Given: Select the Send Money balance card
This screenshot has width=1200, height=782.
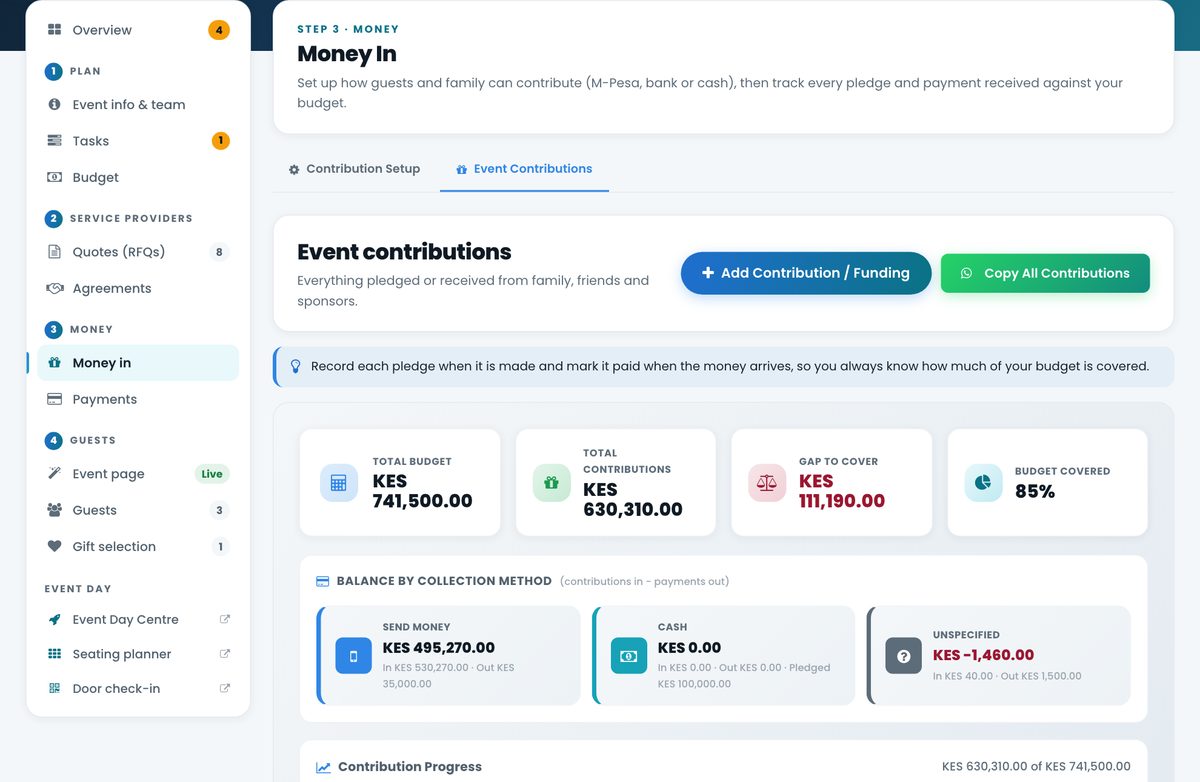Looking at the screenshot, I should tap(448, 656).
